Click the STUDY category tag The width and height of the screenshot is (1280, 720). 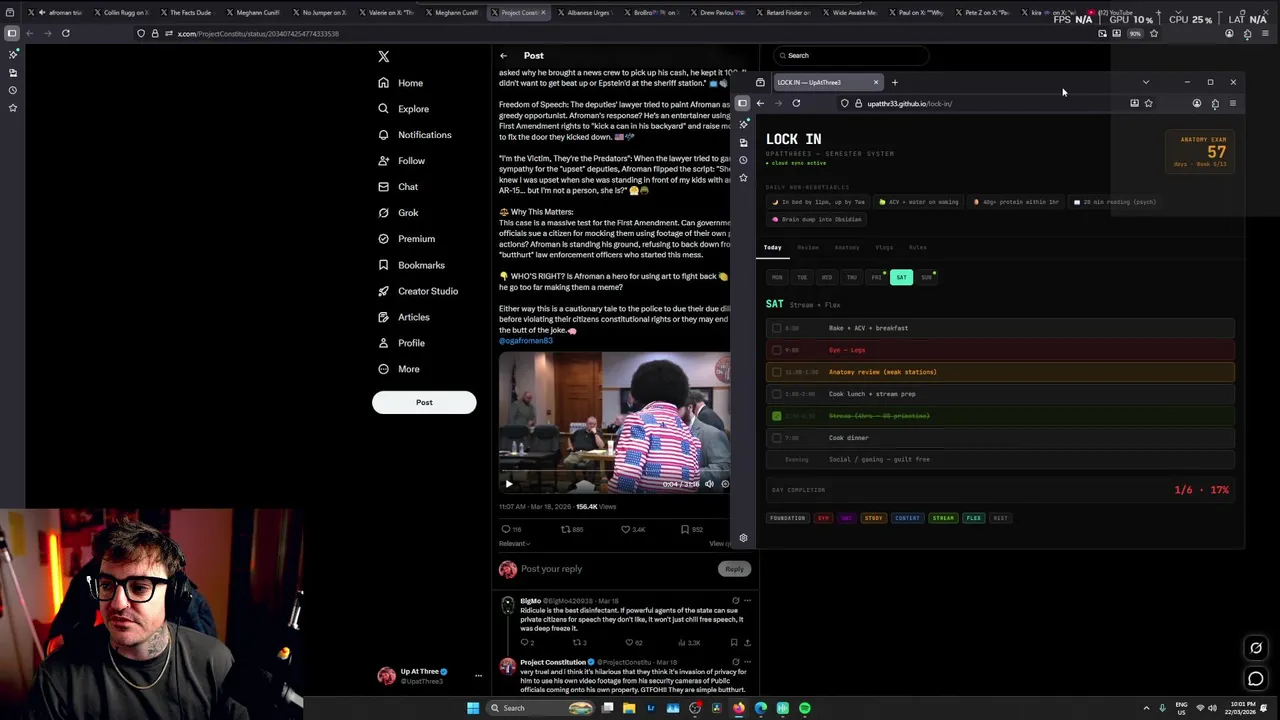[x=874, y=518]
